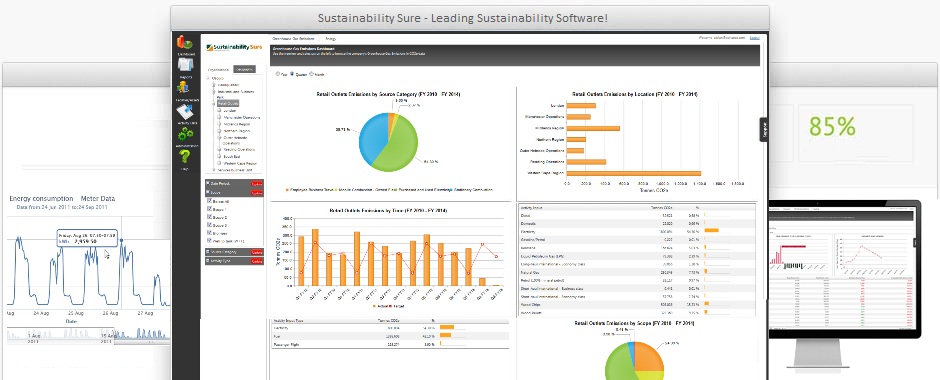Select the Quarter radio button
The width and height of the screenshot is (940, 380).
[x=292, y=74]
